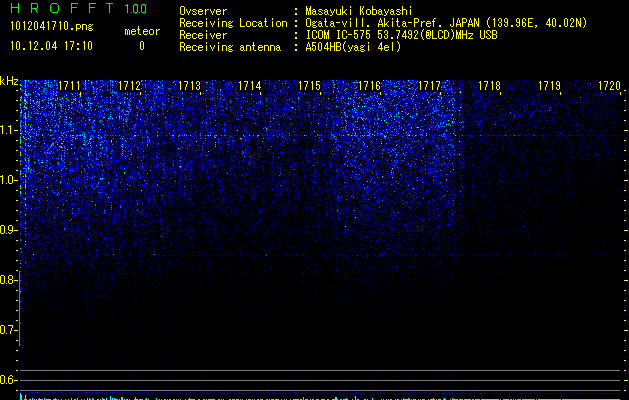Click the 0.6 kHz axis label
This screenshot has width=629, height=400.
pyautogui.click(x=9, y=380)
